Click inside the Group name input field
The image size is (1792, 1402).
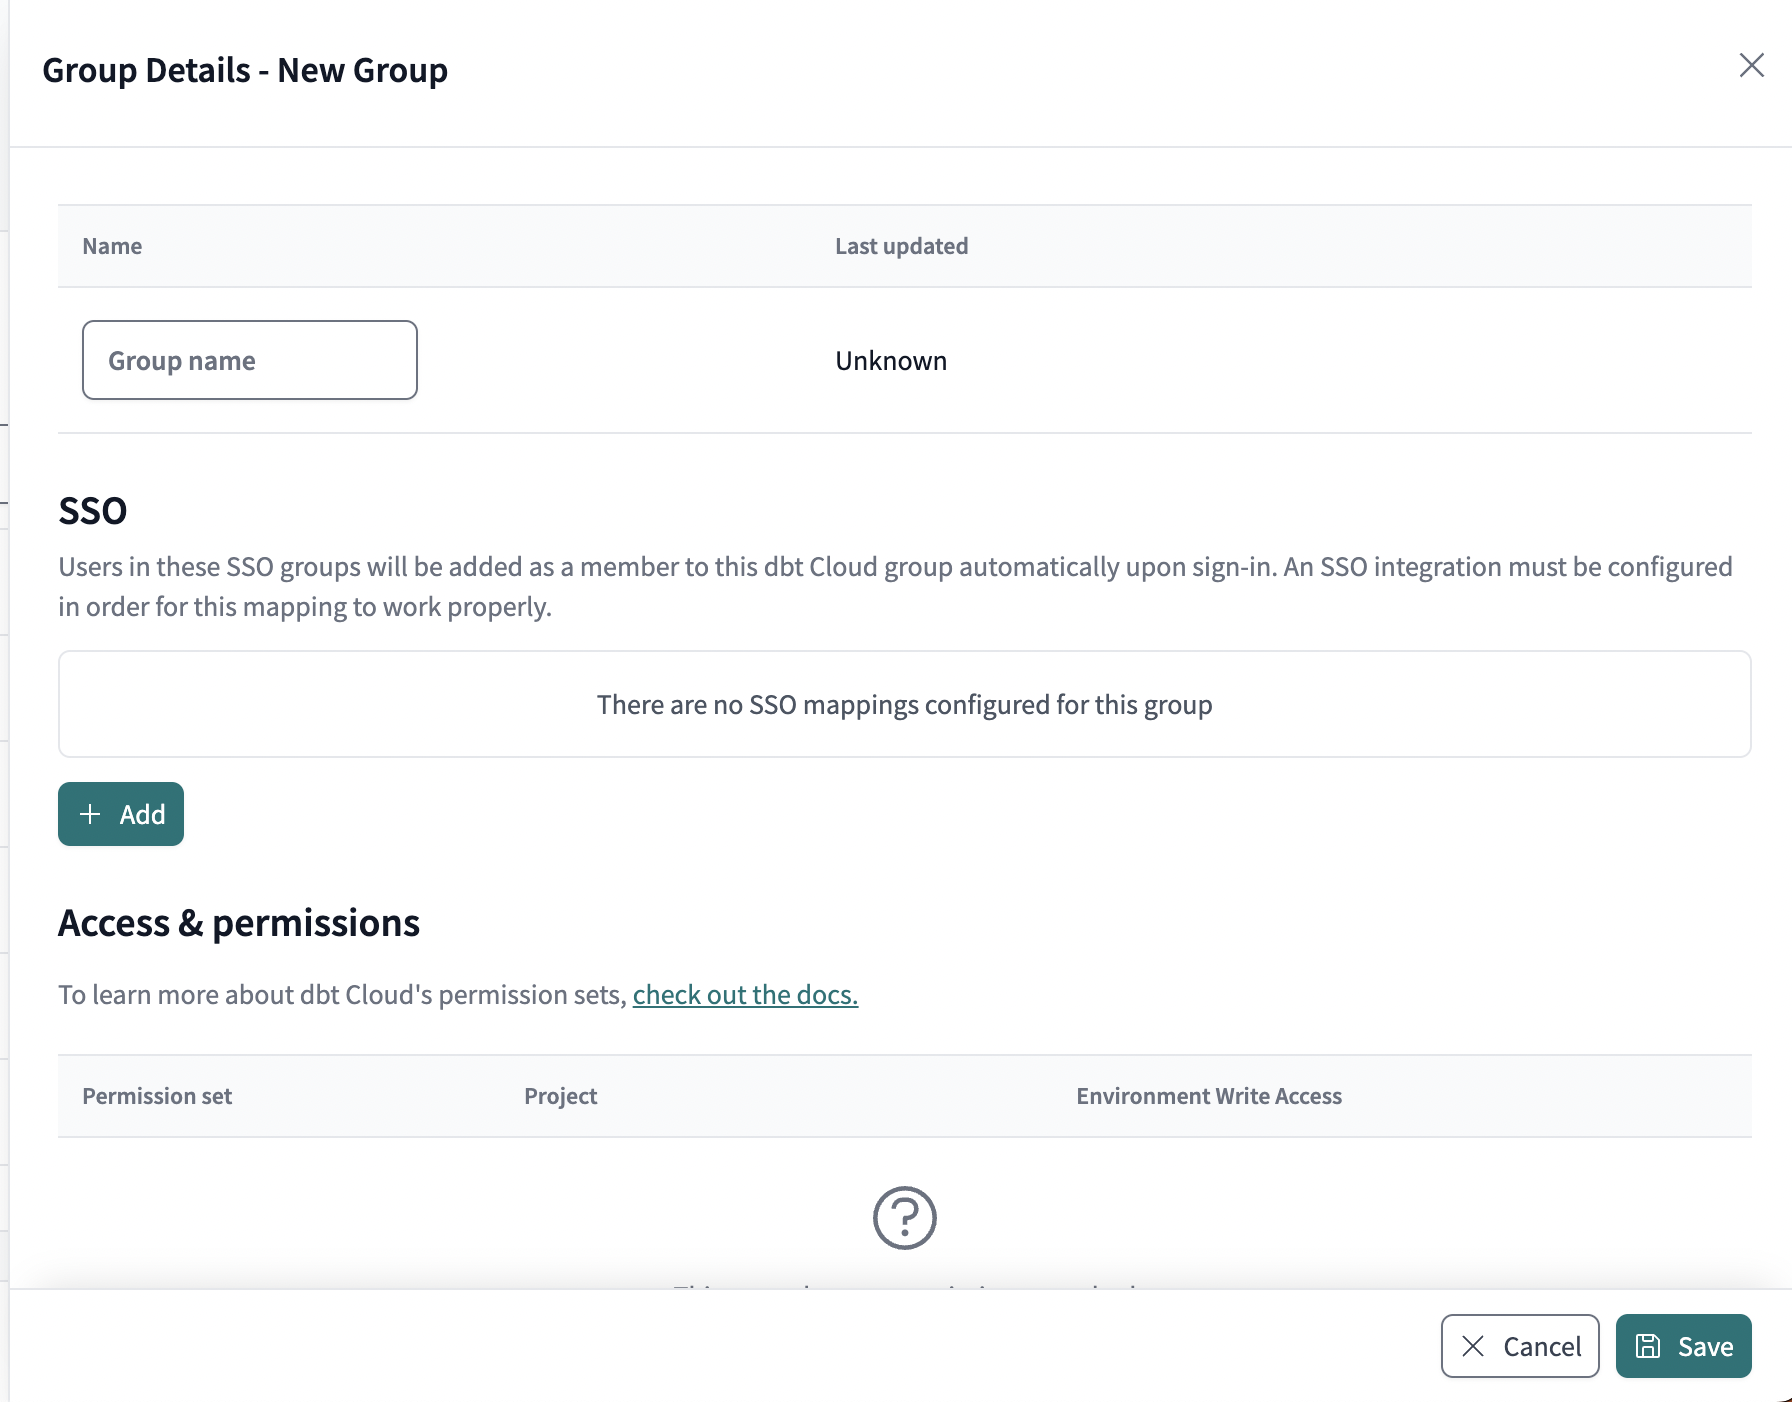click(249, 360)
